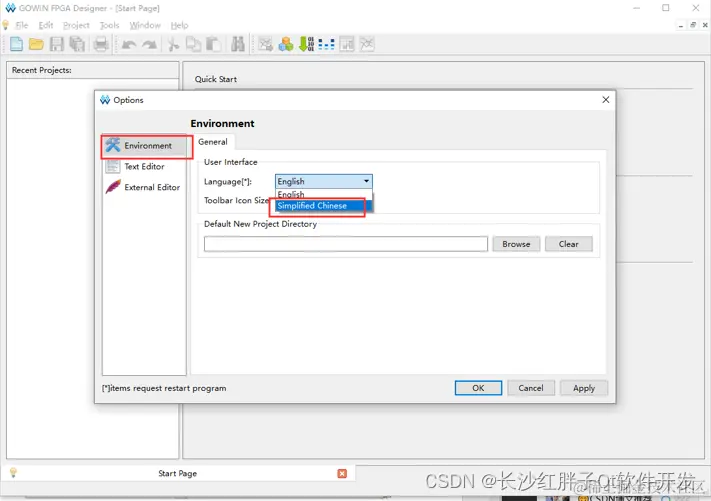
Task: Click the MDI close X next to restore button
Action: coord(705,25)
